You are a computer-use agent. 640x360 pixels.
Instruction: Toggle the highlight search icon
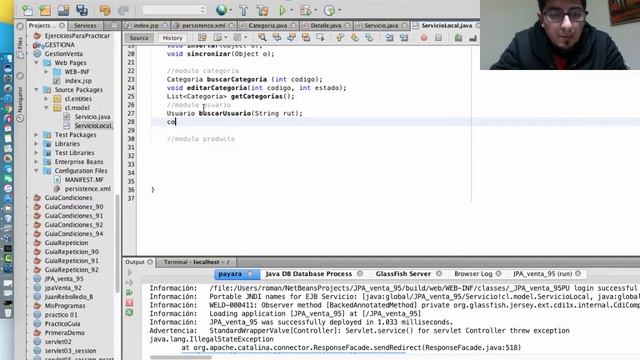point(306,38)
